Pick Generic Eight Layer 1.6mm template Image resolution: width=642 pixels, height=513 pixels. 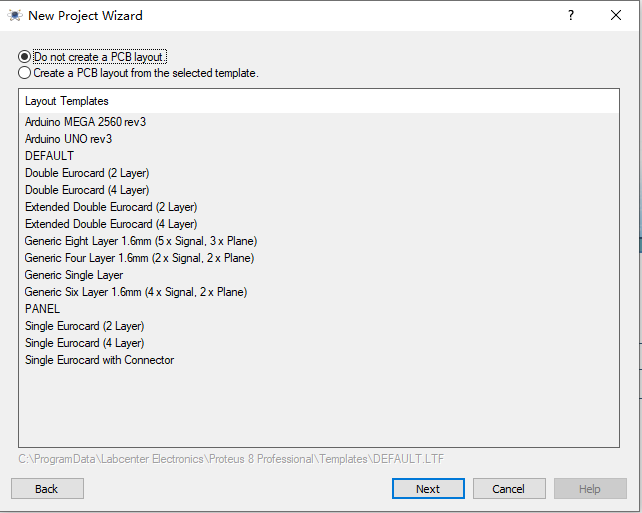(x=141, y=241)
